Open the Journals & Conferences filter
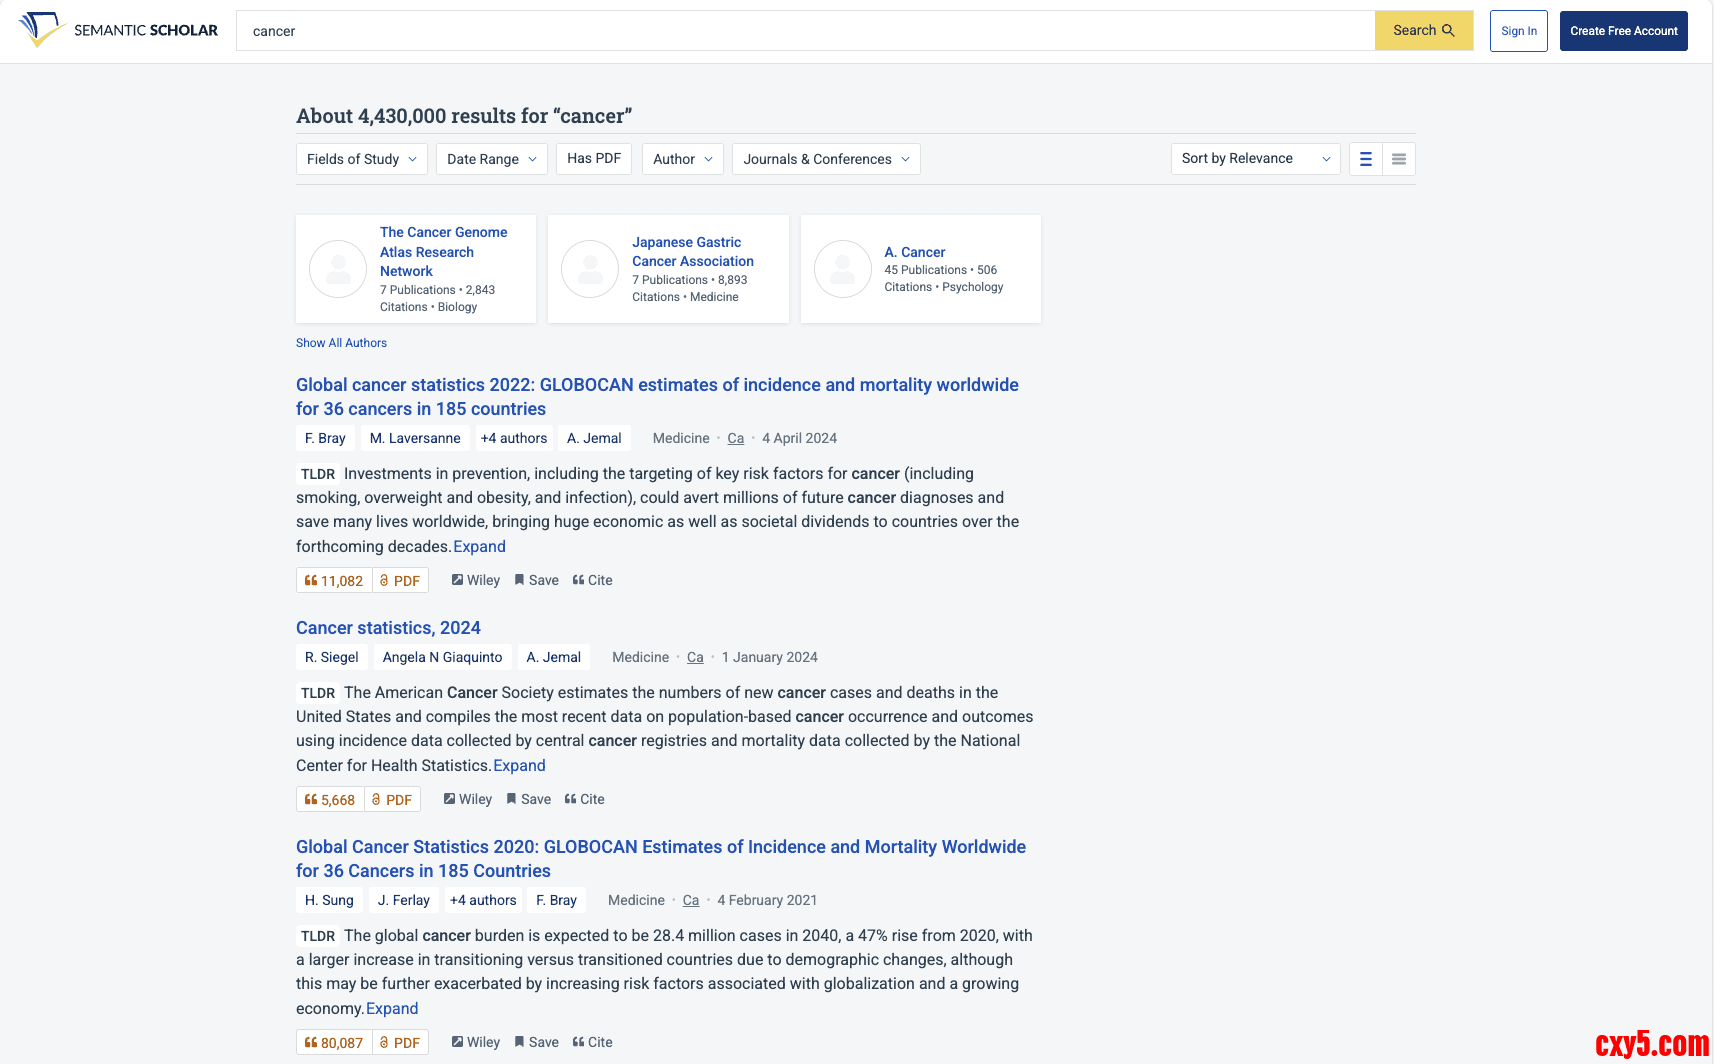Image resolution: width=1714 pixels, height=1064 pixels. click(x=825, y=159)
